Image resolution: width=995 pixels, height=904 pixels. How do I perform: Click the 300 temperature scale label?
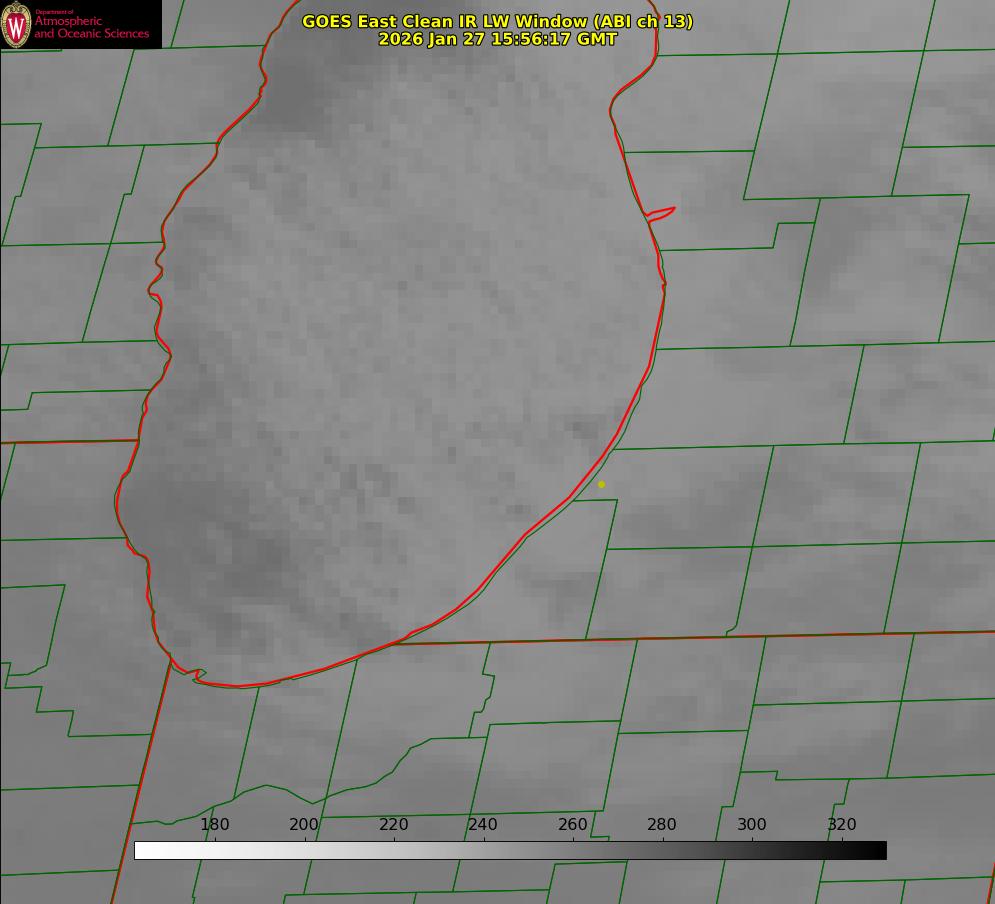[x=752, y=825]
